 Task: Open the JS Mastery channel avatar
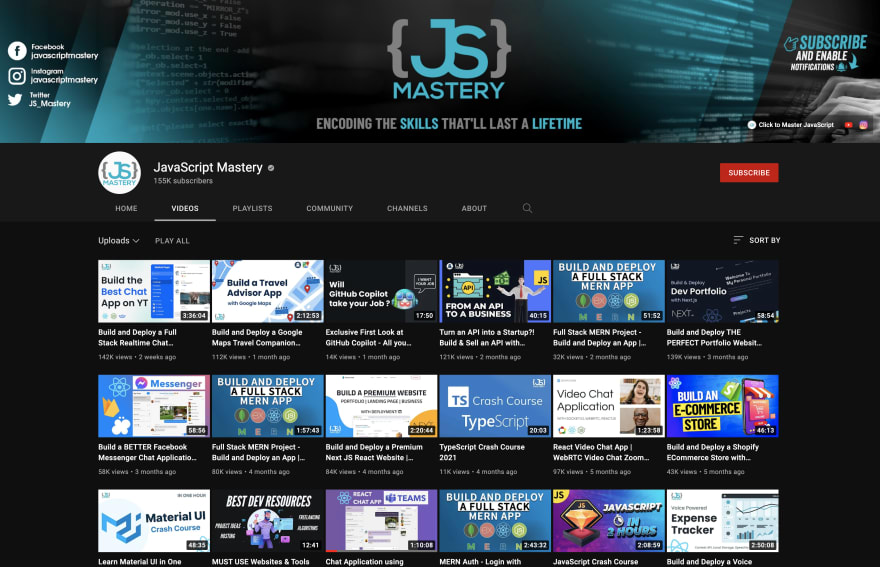point(120,173)
